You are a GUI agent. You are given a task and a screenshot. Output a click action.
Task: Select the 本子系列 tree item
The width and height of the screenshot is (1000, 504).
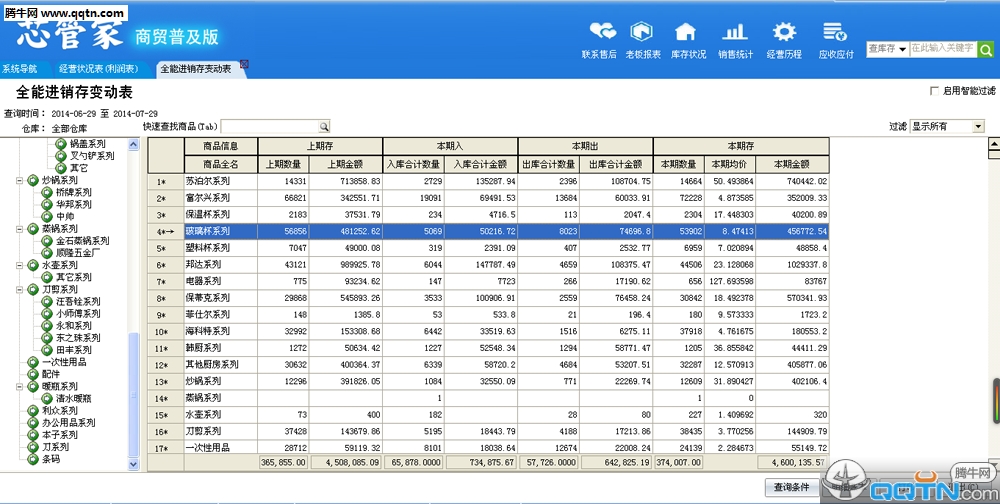(x=60, y=434)
